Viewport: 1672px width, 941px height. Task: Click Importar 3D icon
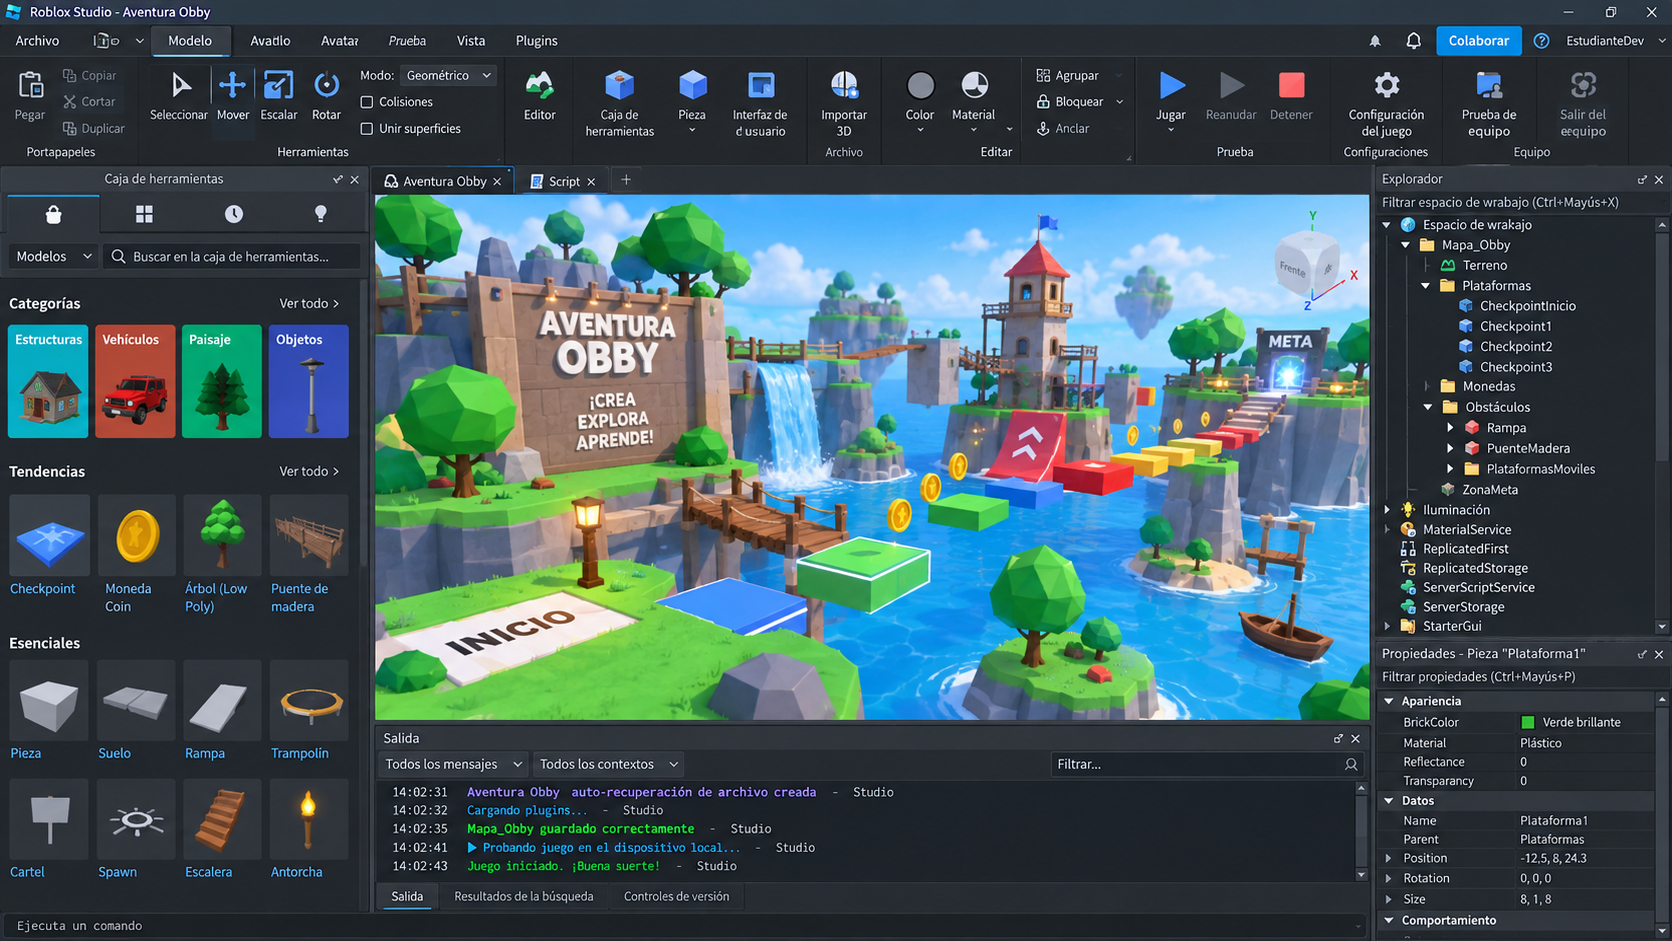[x=844, y=86]
